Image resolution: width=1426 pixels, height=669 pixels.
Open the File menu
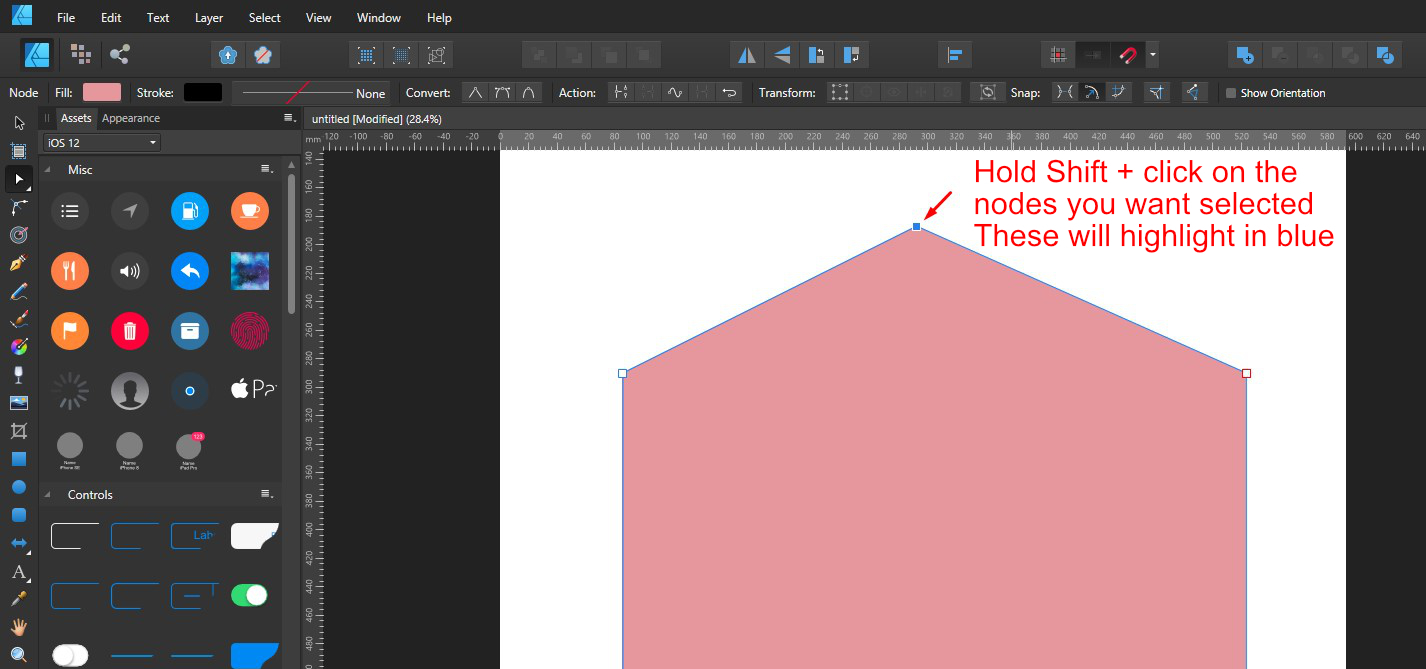66,18
